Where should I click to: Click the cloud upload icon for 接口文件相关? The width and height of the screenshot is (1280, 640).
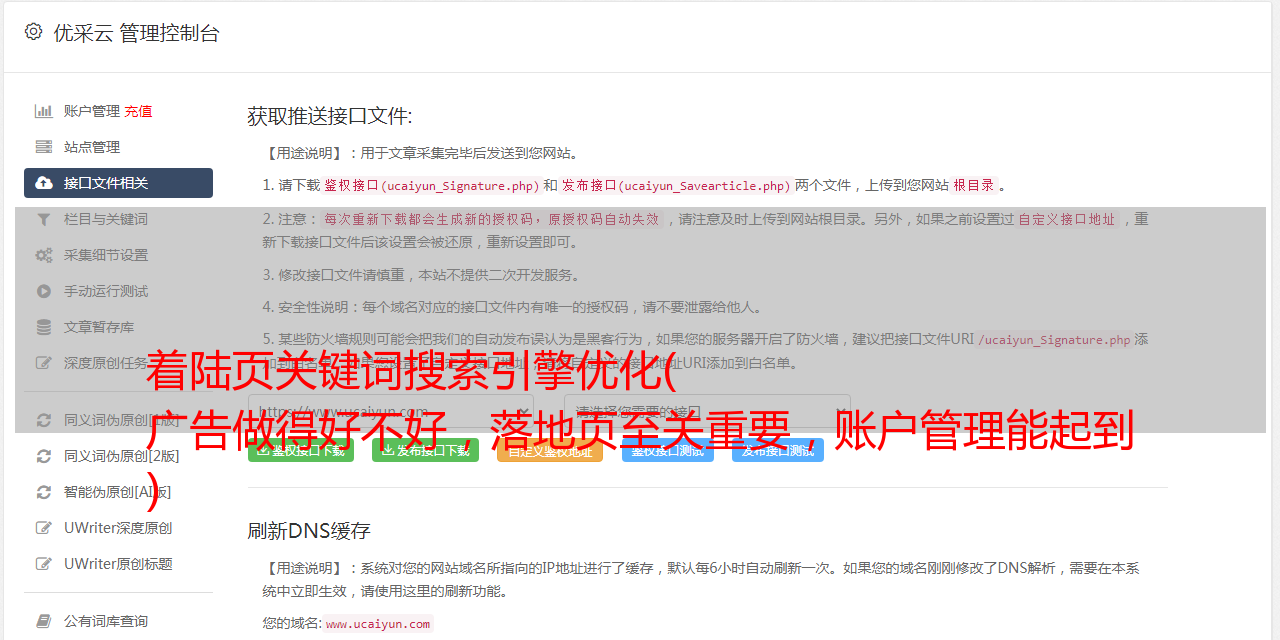tap(44, 183)
